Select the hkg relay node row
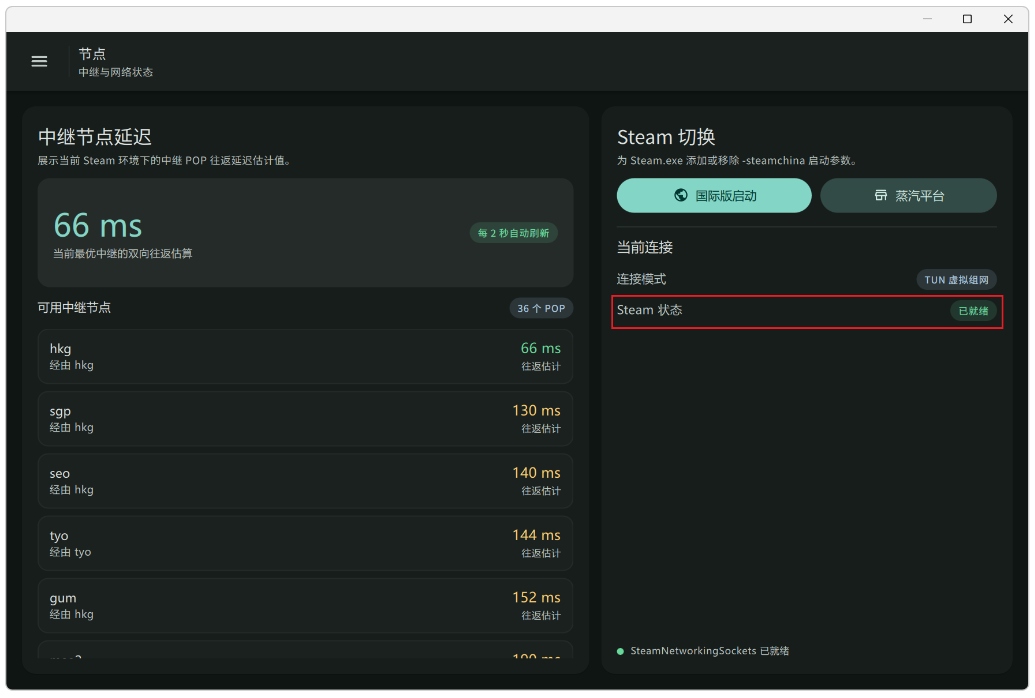Image resolution: width=1035 pixels, height=698 pixels. click(x=305, y=357)
